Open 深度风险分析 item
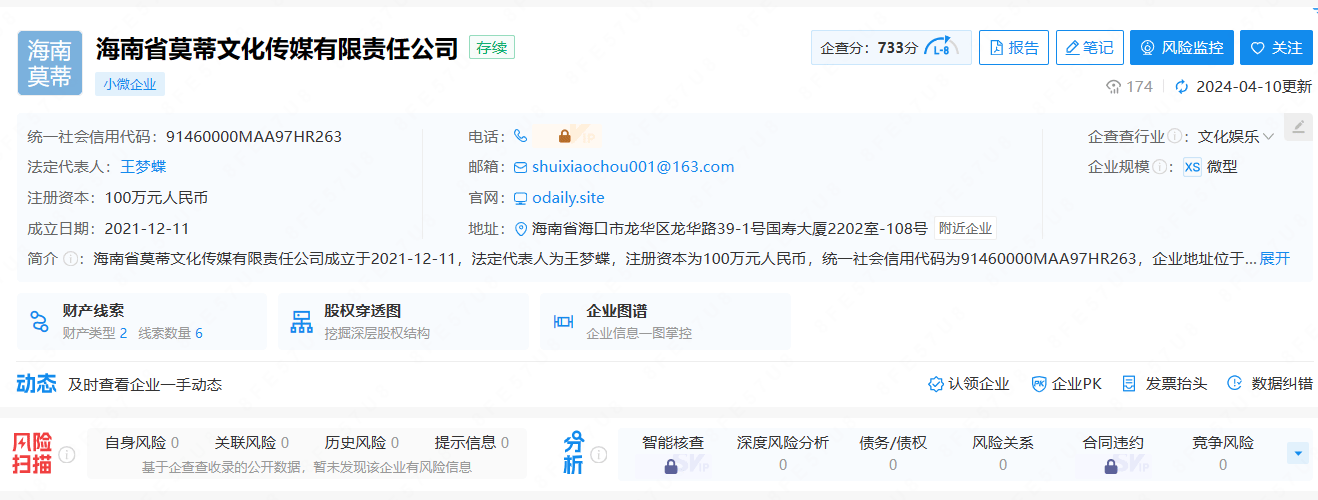Screen dimensions: 1318x500 tap(783, 453)
